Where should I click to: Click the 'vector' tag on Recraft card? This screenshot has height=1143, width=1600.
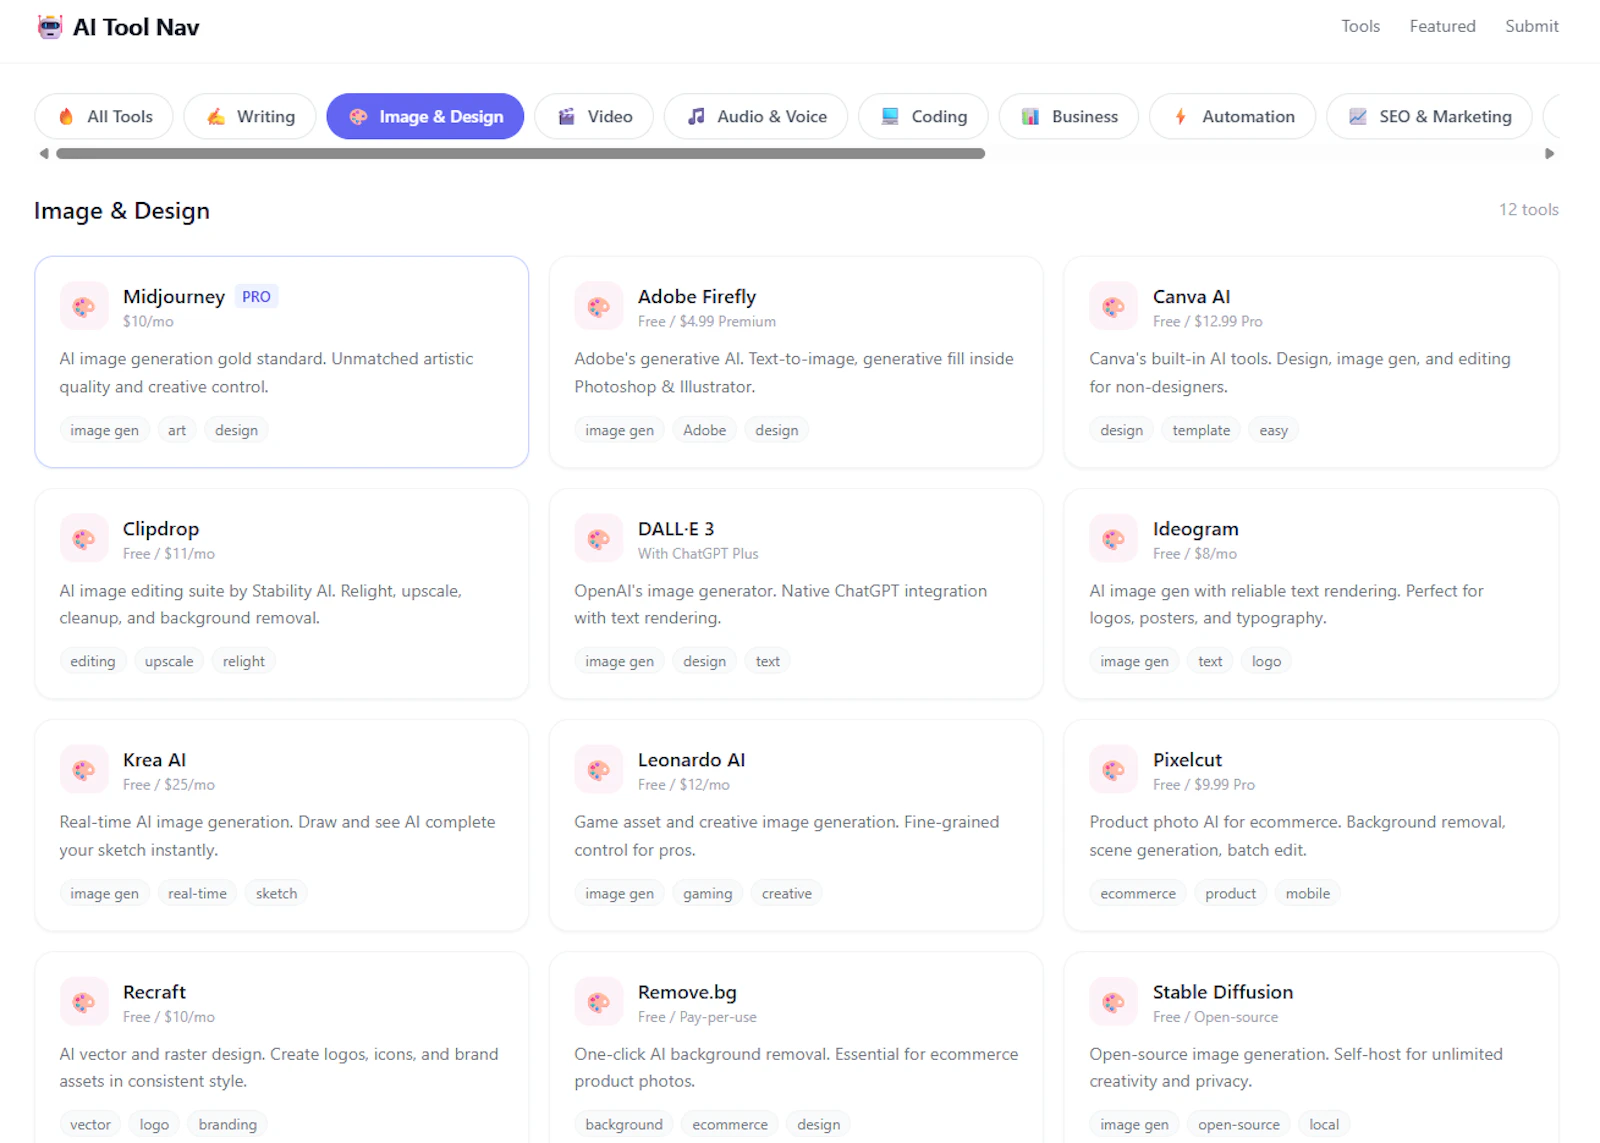point(91,1124)
